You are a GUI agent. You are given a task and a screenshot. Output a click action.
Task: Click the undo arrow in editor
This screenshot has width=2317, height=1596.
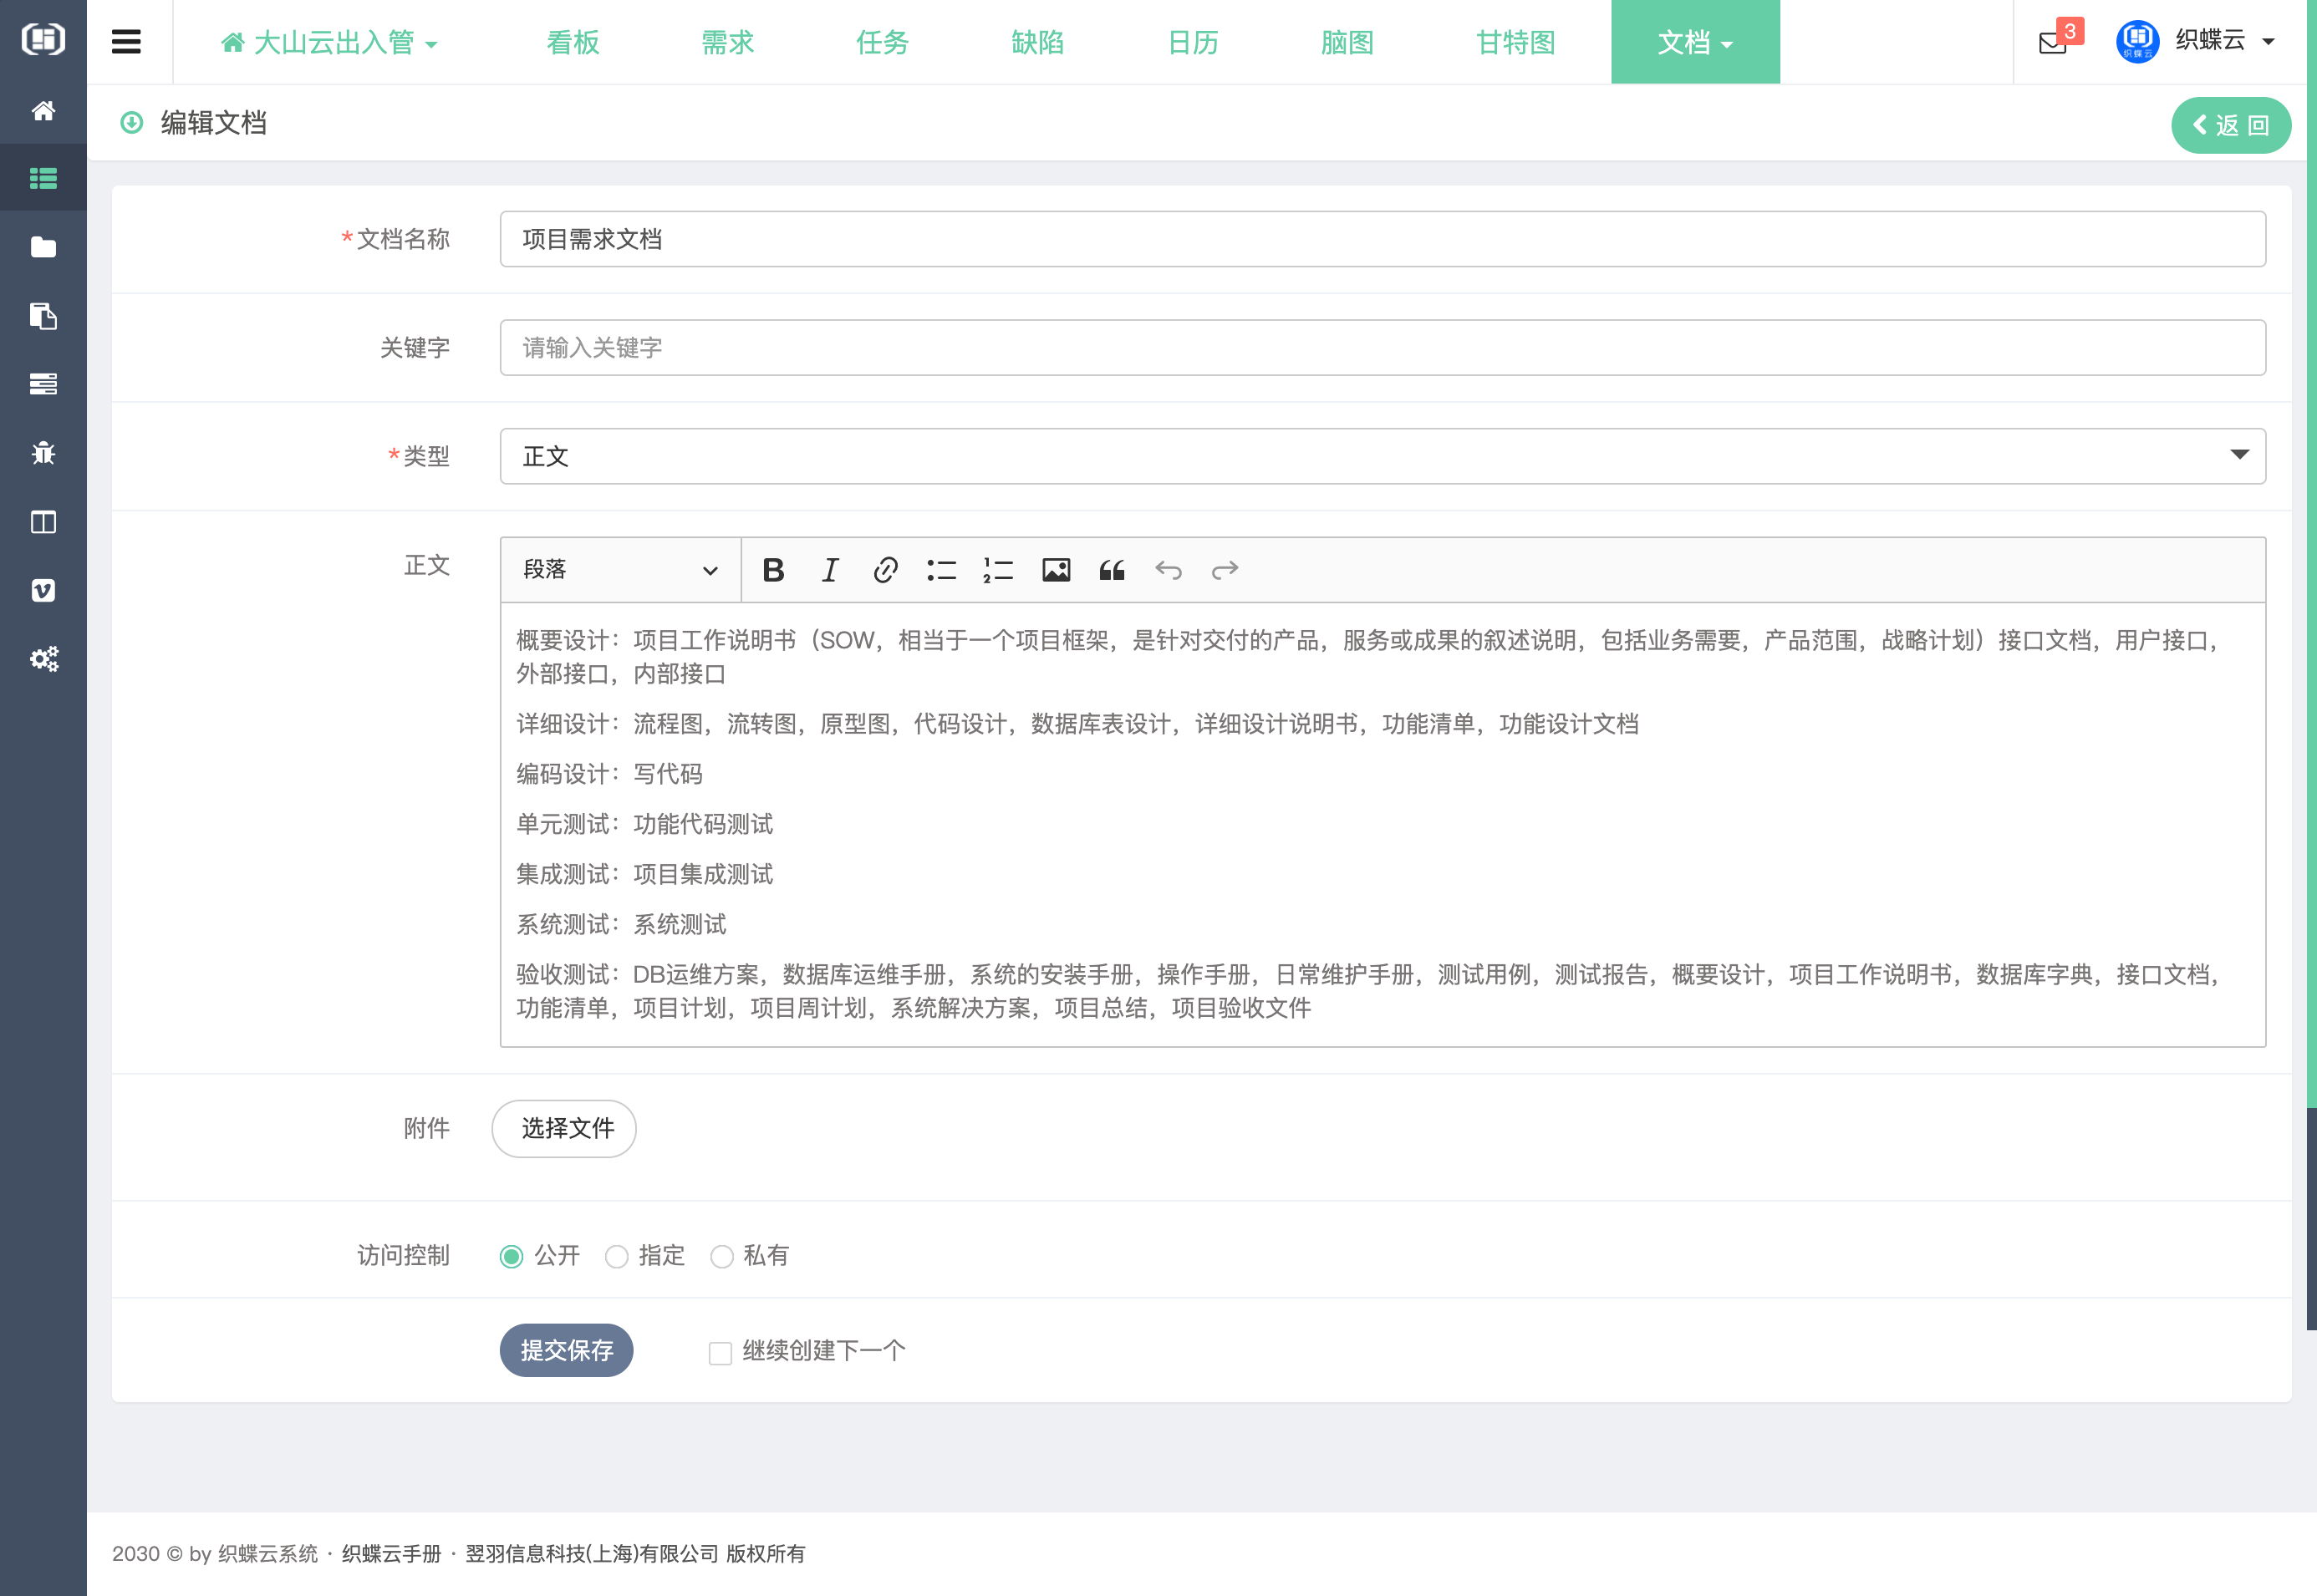(x=1168, y=570)
